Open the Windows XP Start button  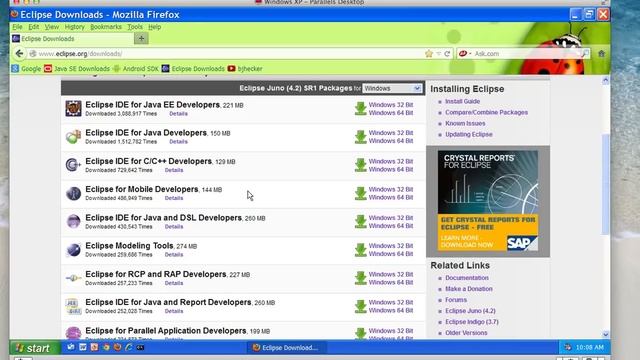pos(34,348)
